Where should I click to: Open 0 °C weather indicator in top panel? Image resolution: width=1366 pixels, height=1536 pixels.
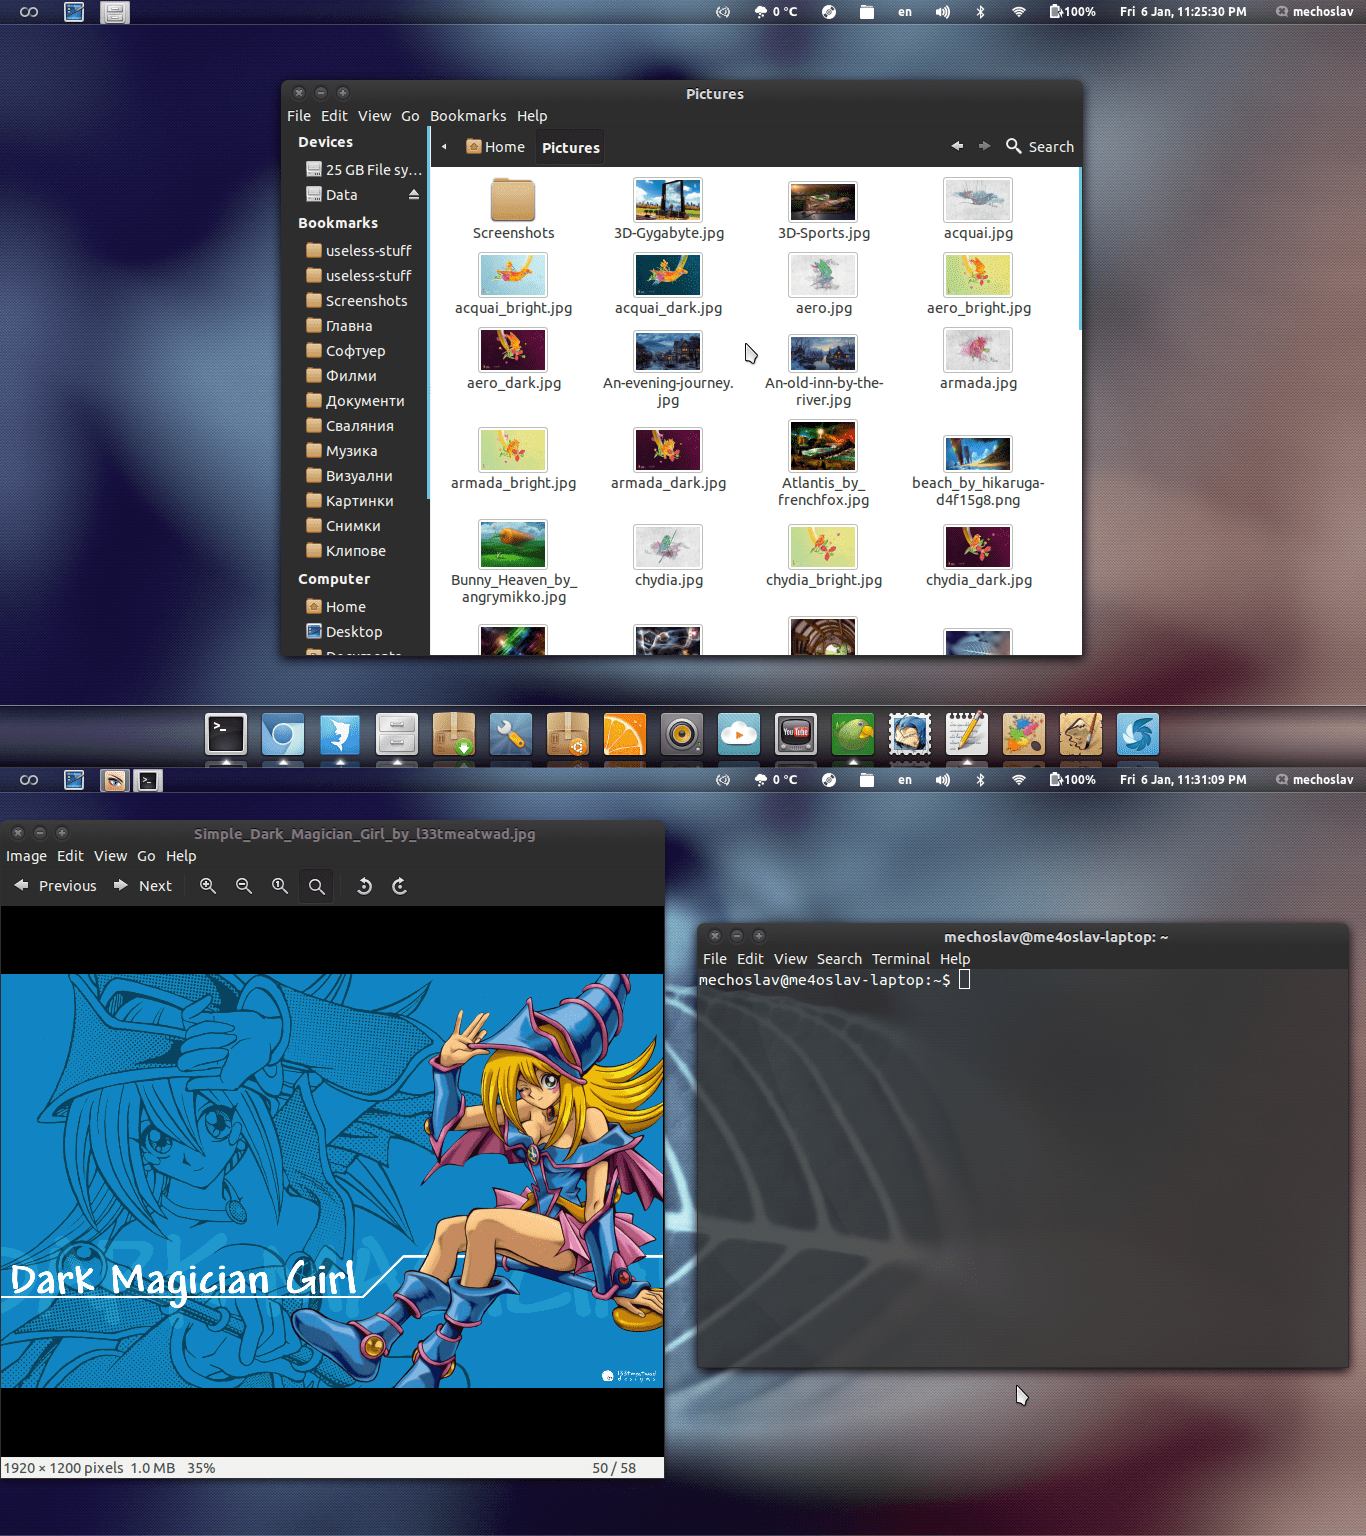(775, 12)
